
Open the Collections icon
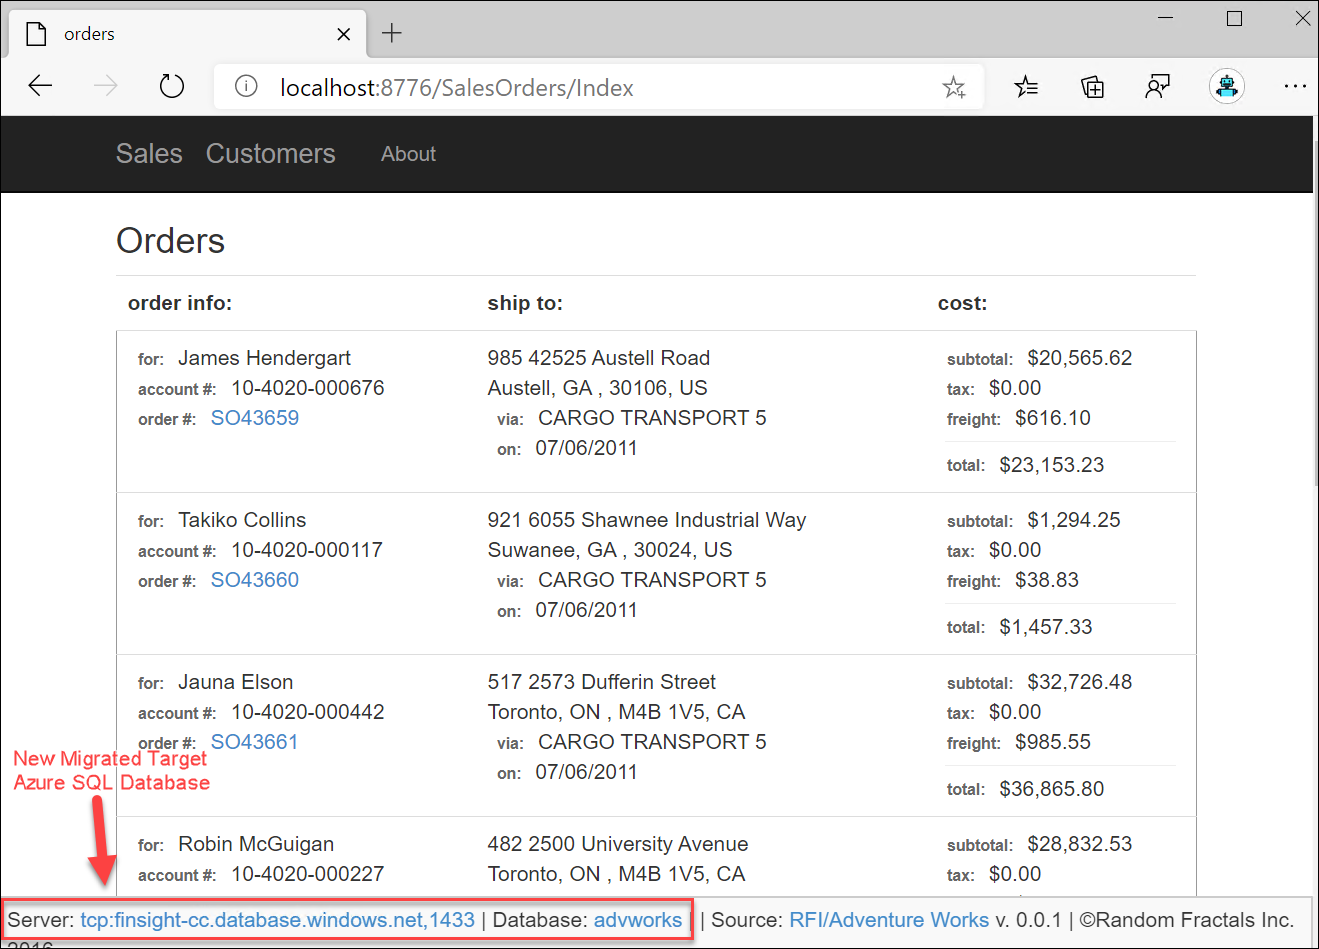pos(1092,87)
